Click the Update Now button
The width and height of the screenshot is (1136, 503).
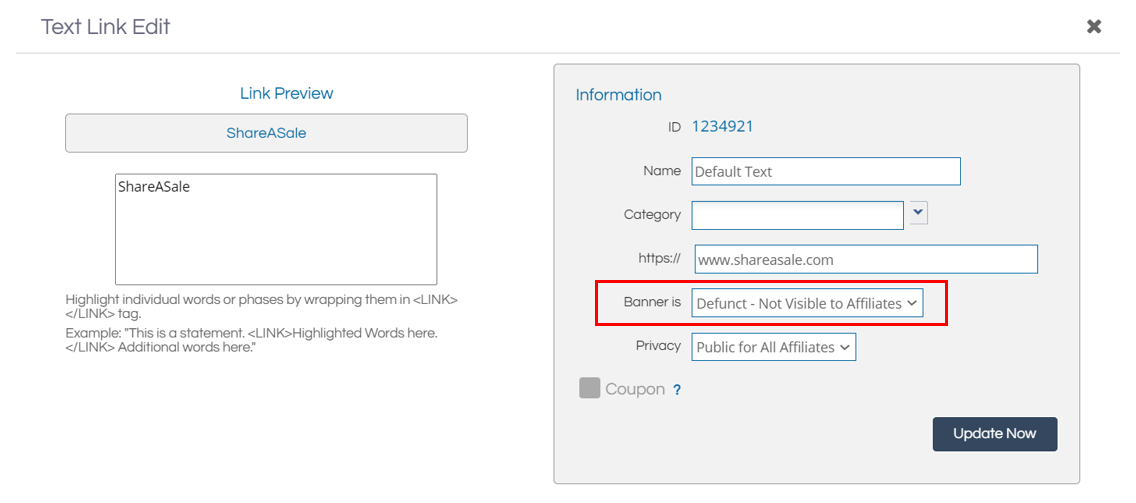tap(995, 434)
